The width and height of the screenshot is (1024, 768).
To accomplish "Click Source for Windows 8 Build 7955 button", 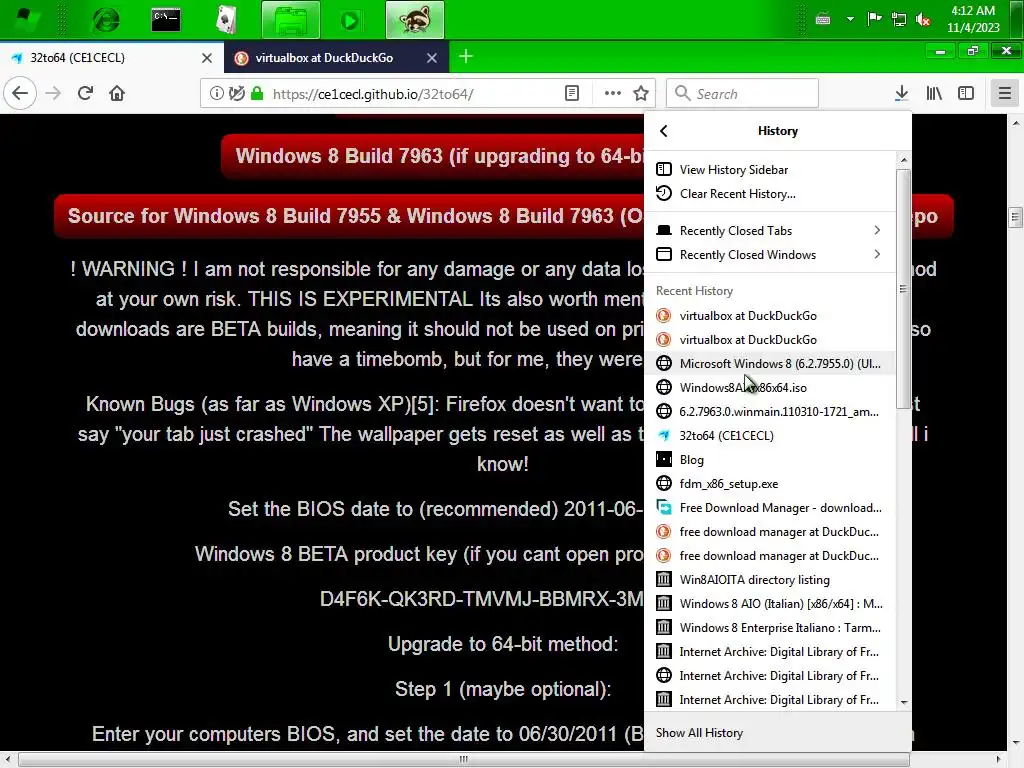I will pos(349,216).
